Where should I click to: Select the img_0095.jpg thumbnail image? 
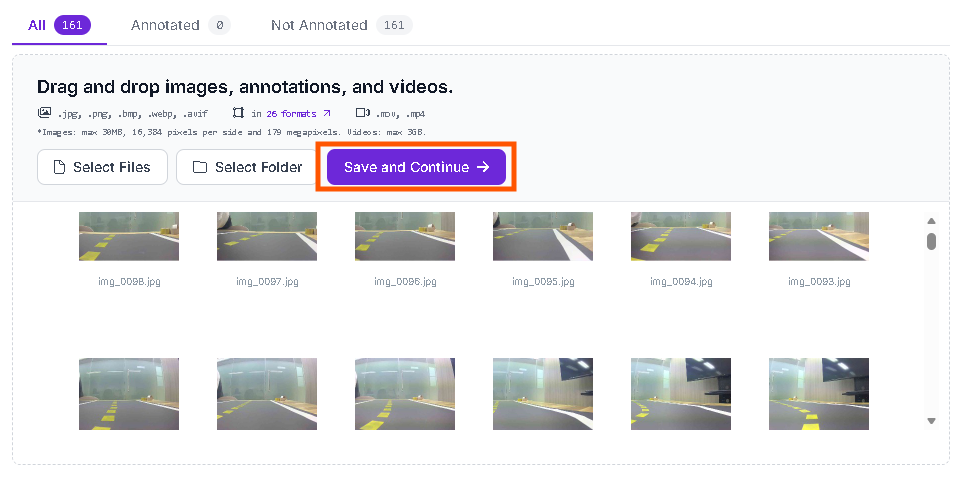coord(543,236)
